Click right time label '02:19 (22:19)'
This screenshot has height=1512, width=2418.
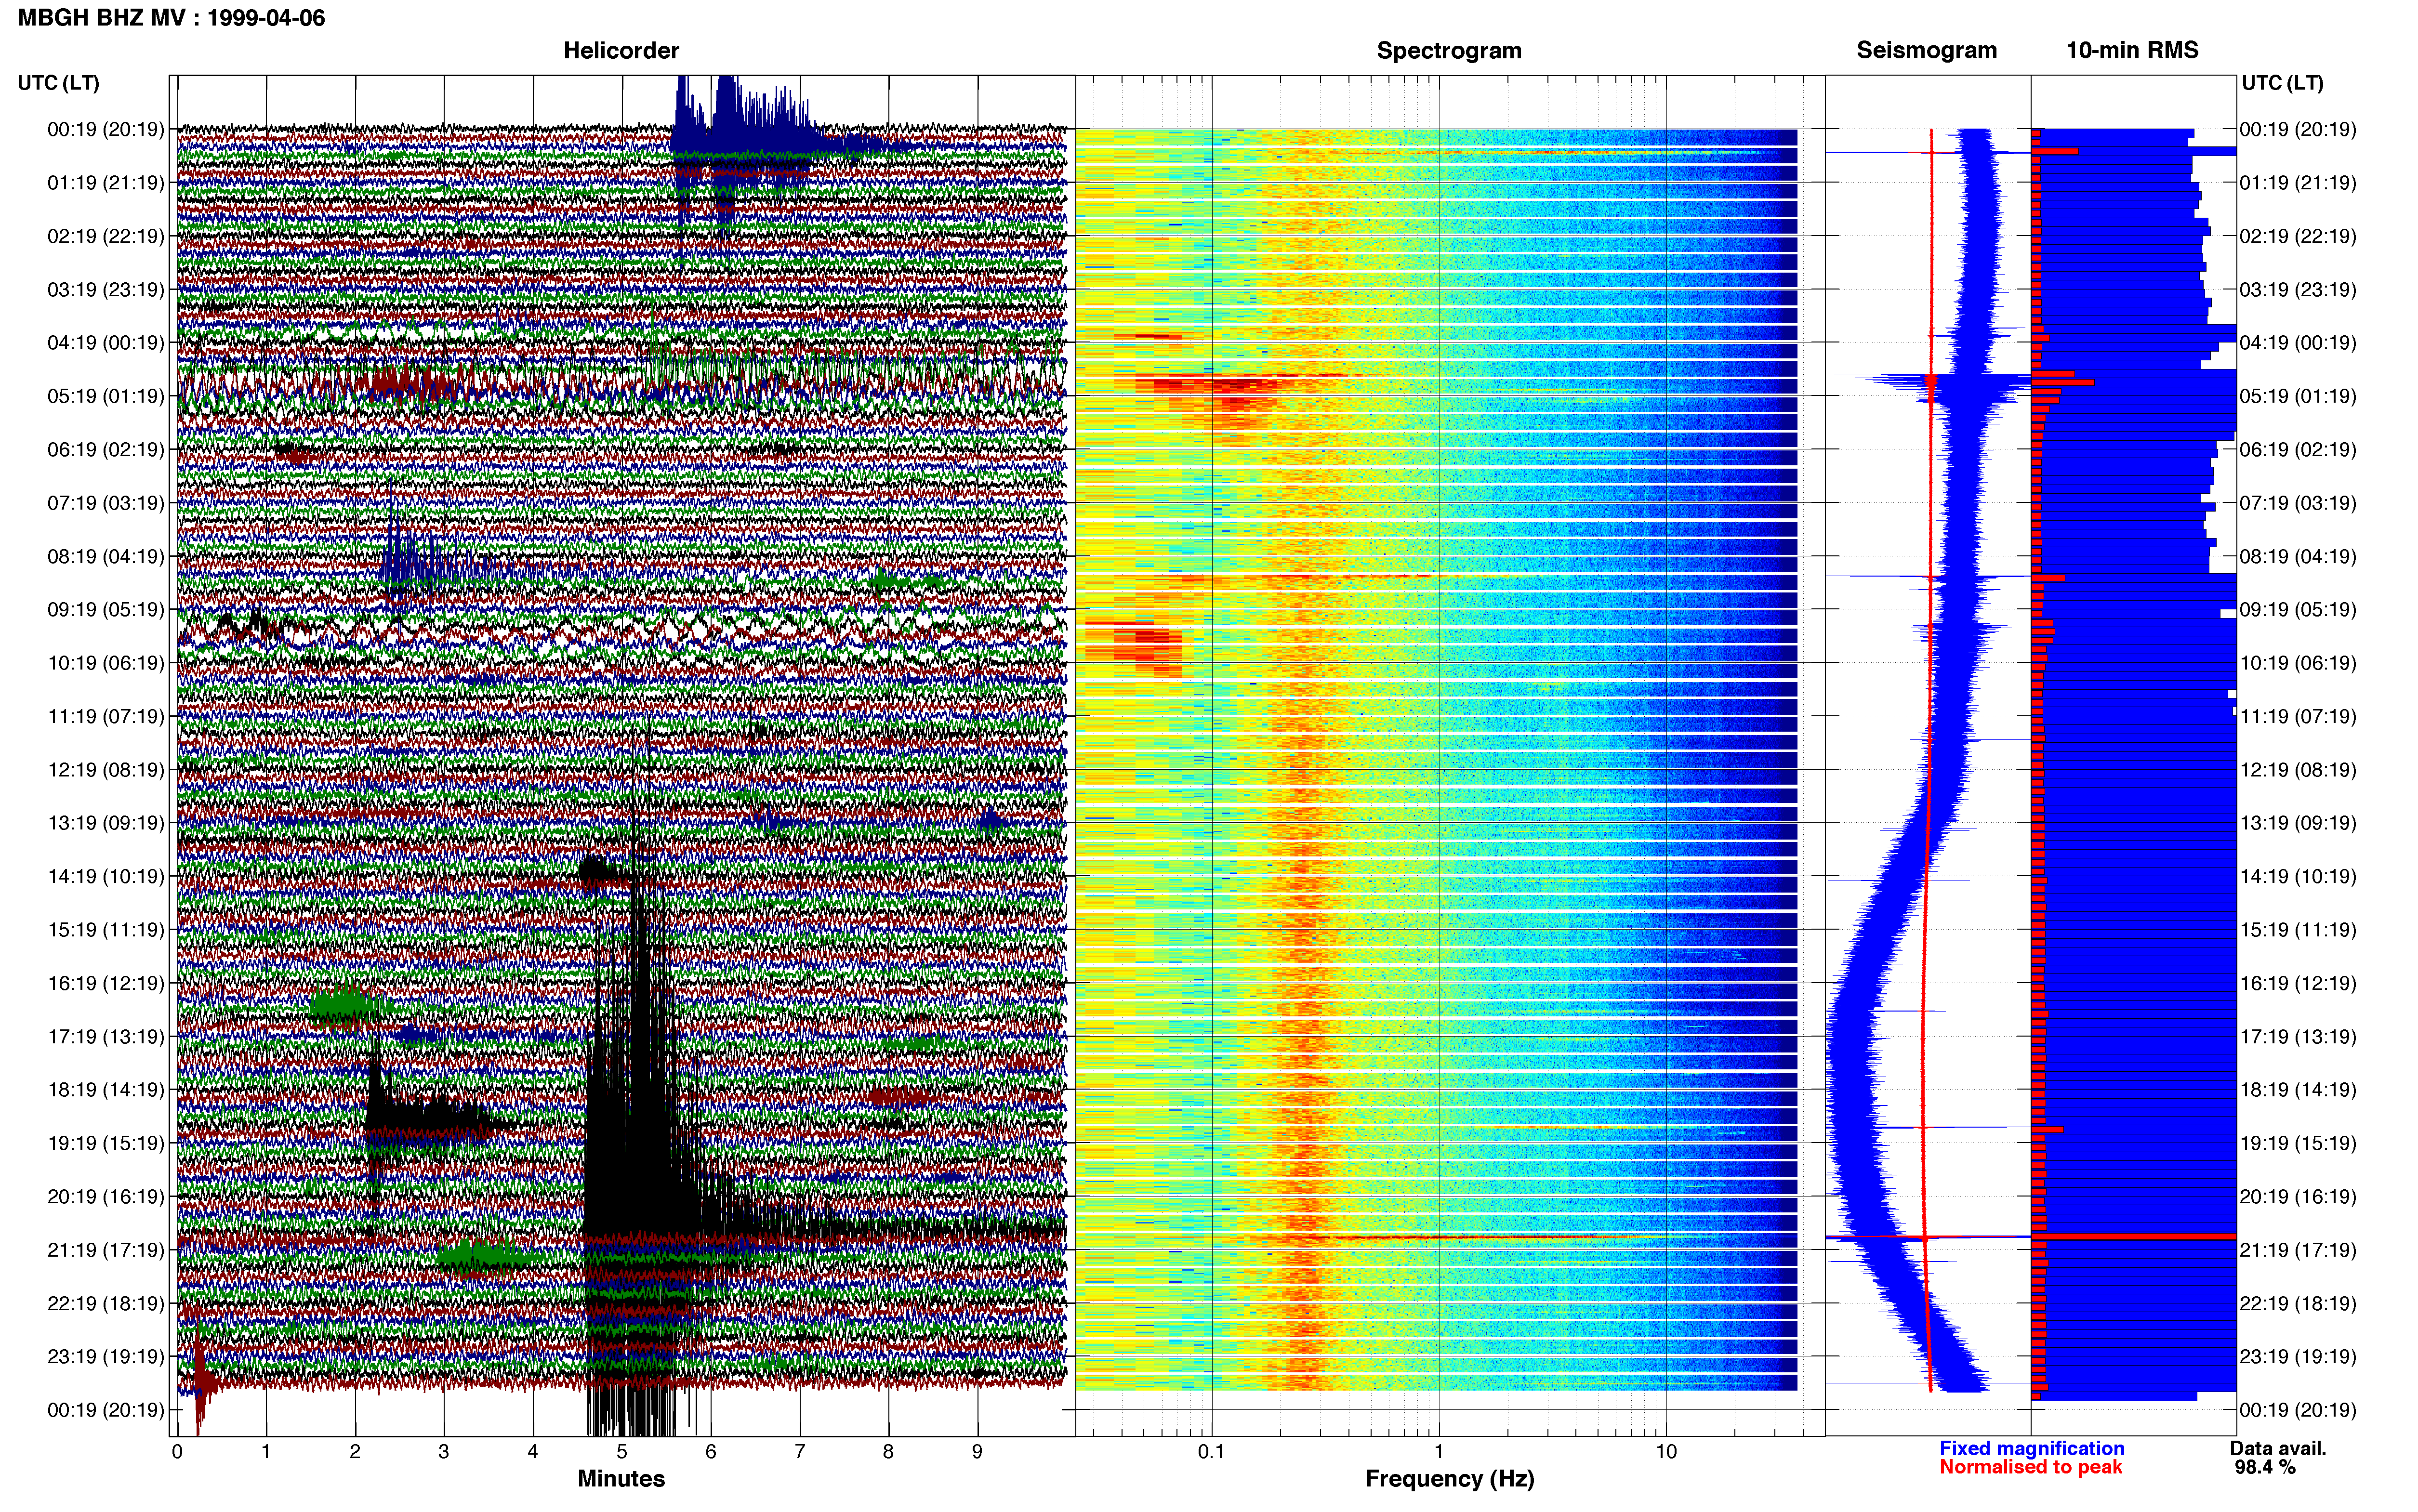click(x=2298, y=236)
